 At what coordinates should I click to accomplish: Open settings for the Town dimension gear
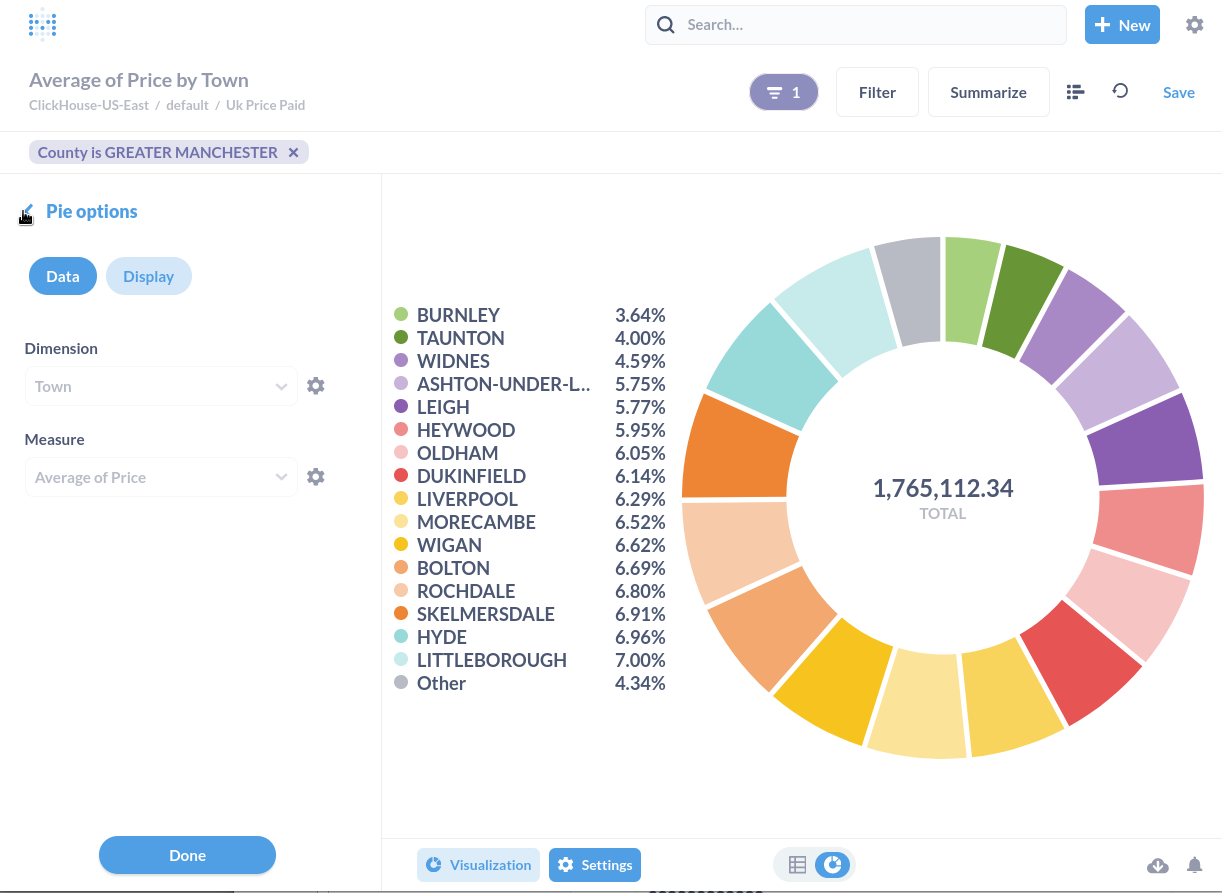315,385
